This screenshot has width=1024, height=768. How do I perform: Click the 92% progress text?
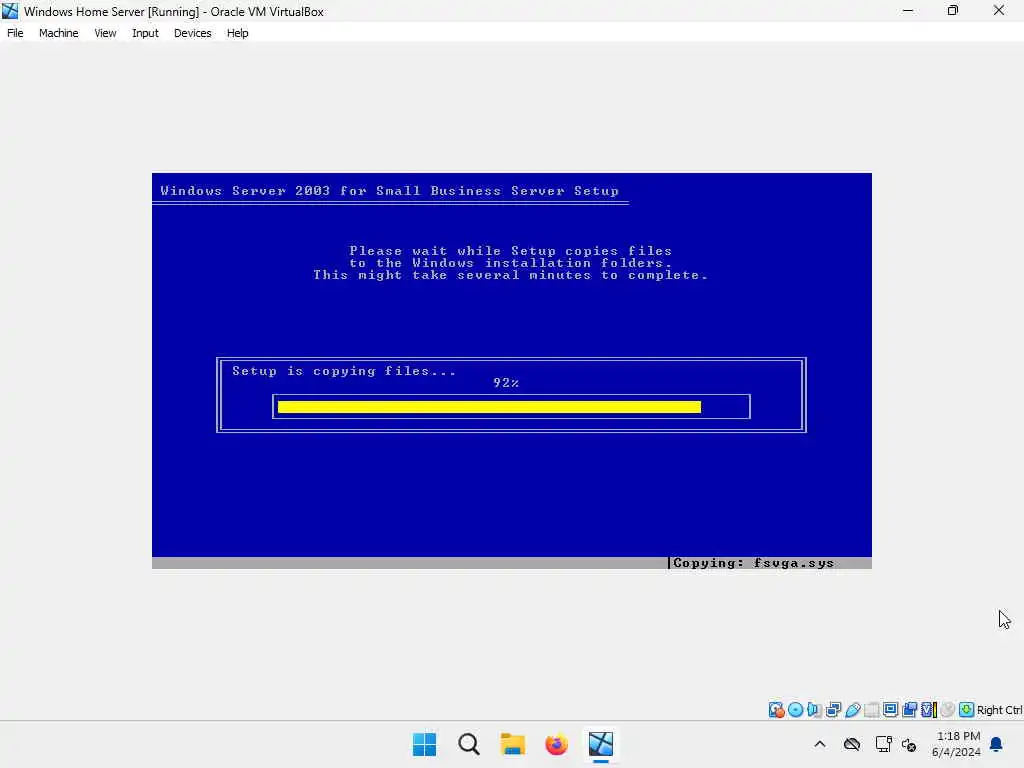(505, 383)
